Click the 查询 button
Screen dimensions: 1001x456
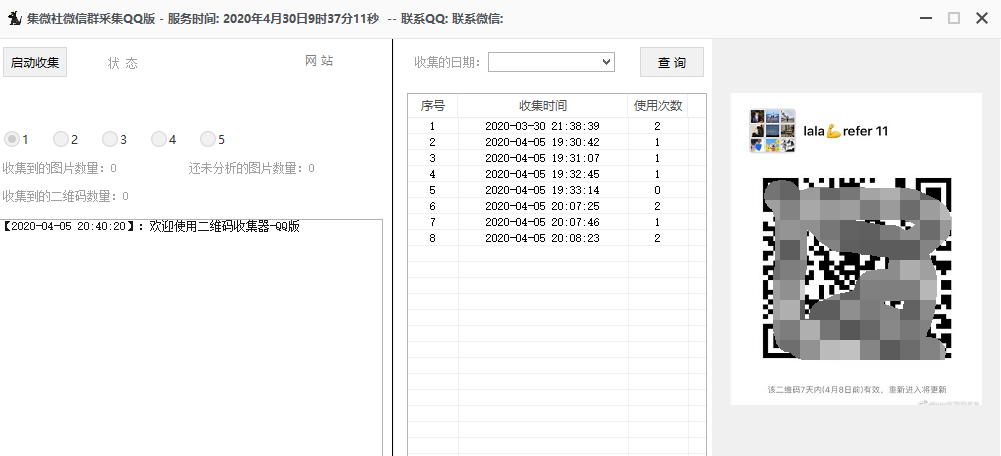[x=672, y=62]
